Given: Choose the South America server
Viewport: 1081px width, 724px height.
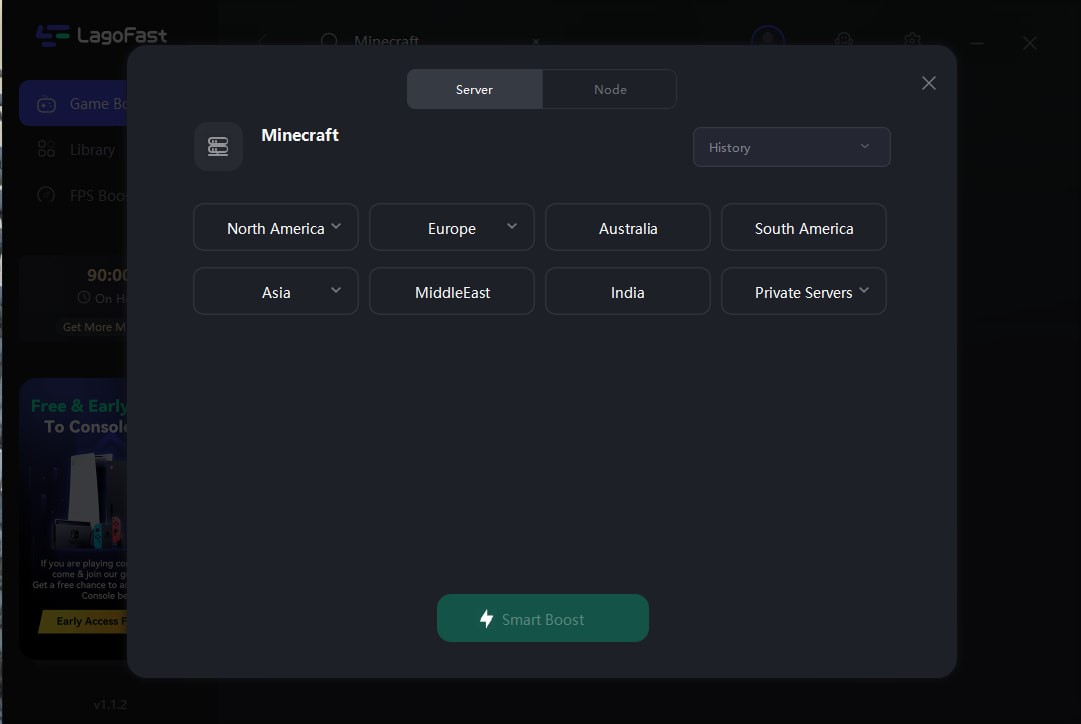Looking at the screenshot, I should pos(804,228).
